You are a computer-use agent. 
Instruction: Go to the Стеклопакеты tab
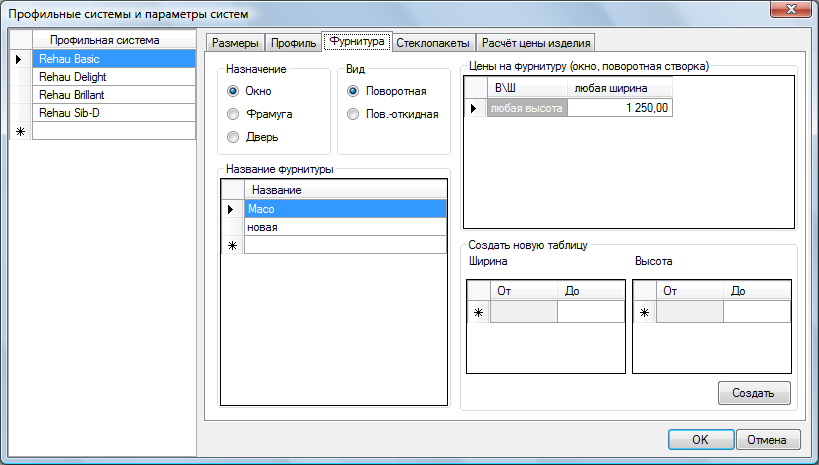click(433, 43)
